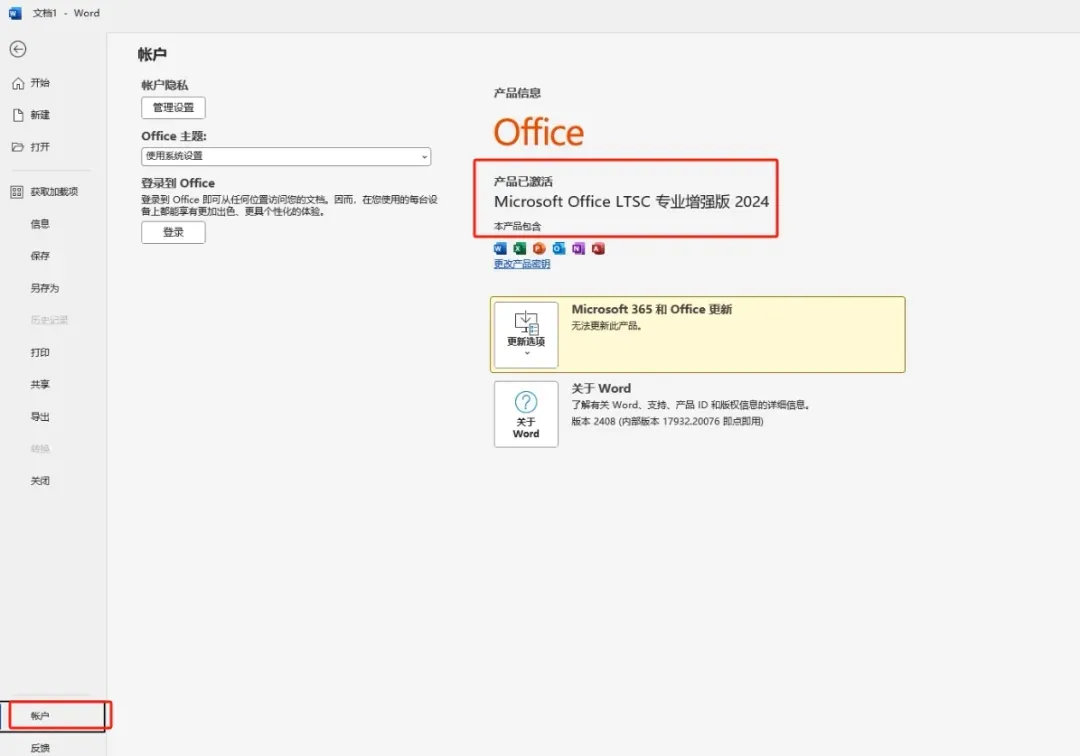Image resolution: width=1080 pixels, height=756 pixels.
Task: Click the Microsoft 365 和 Office 更新 heading
Action: click(652, 310)
